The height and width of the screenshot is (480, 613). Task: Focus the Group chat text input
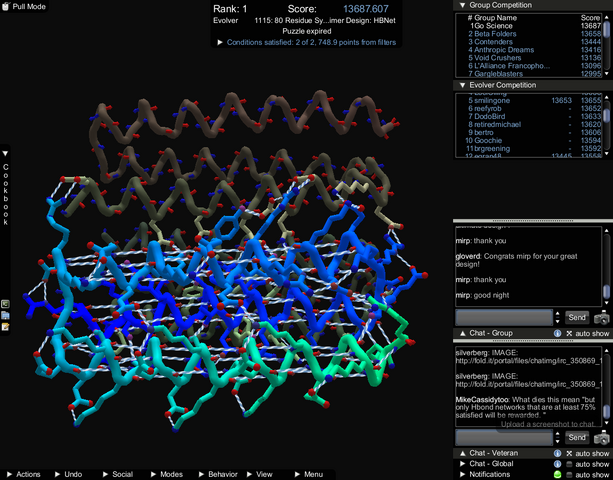coord(504,317)
